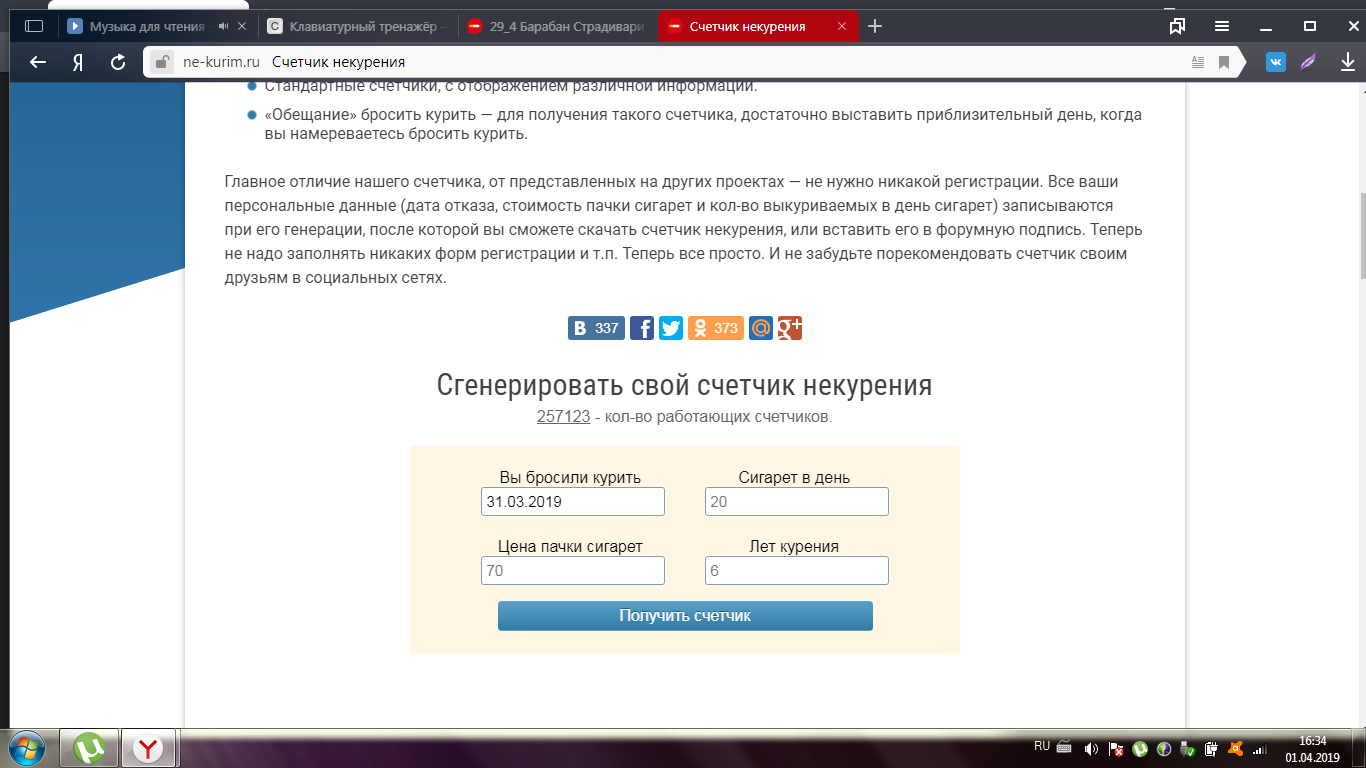
Task: Open the 257123 working counters link
Action: [x=563, y=417]
